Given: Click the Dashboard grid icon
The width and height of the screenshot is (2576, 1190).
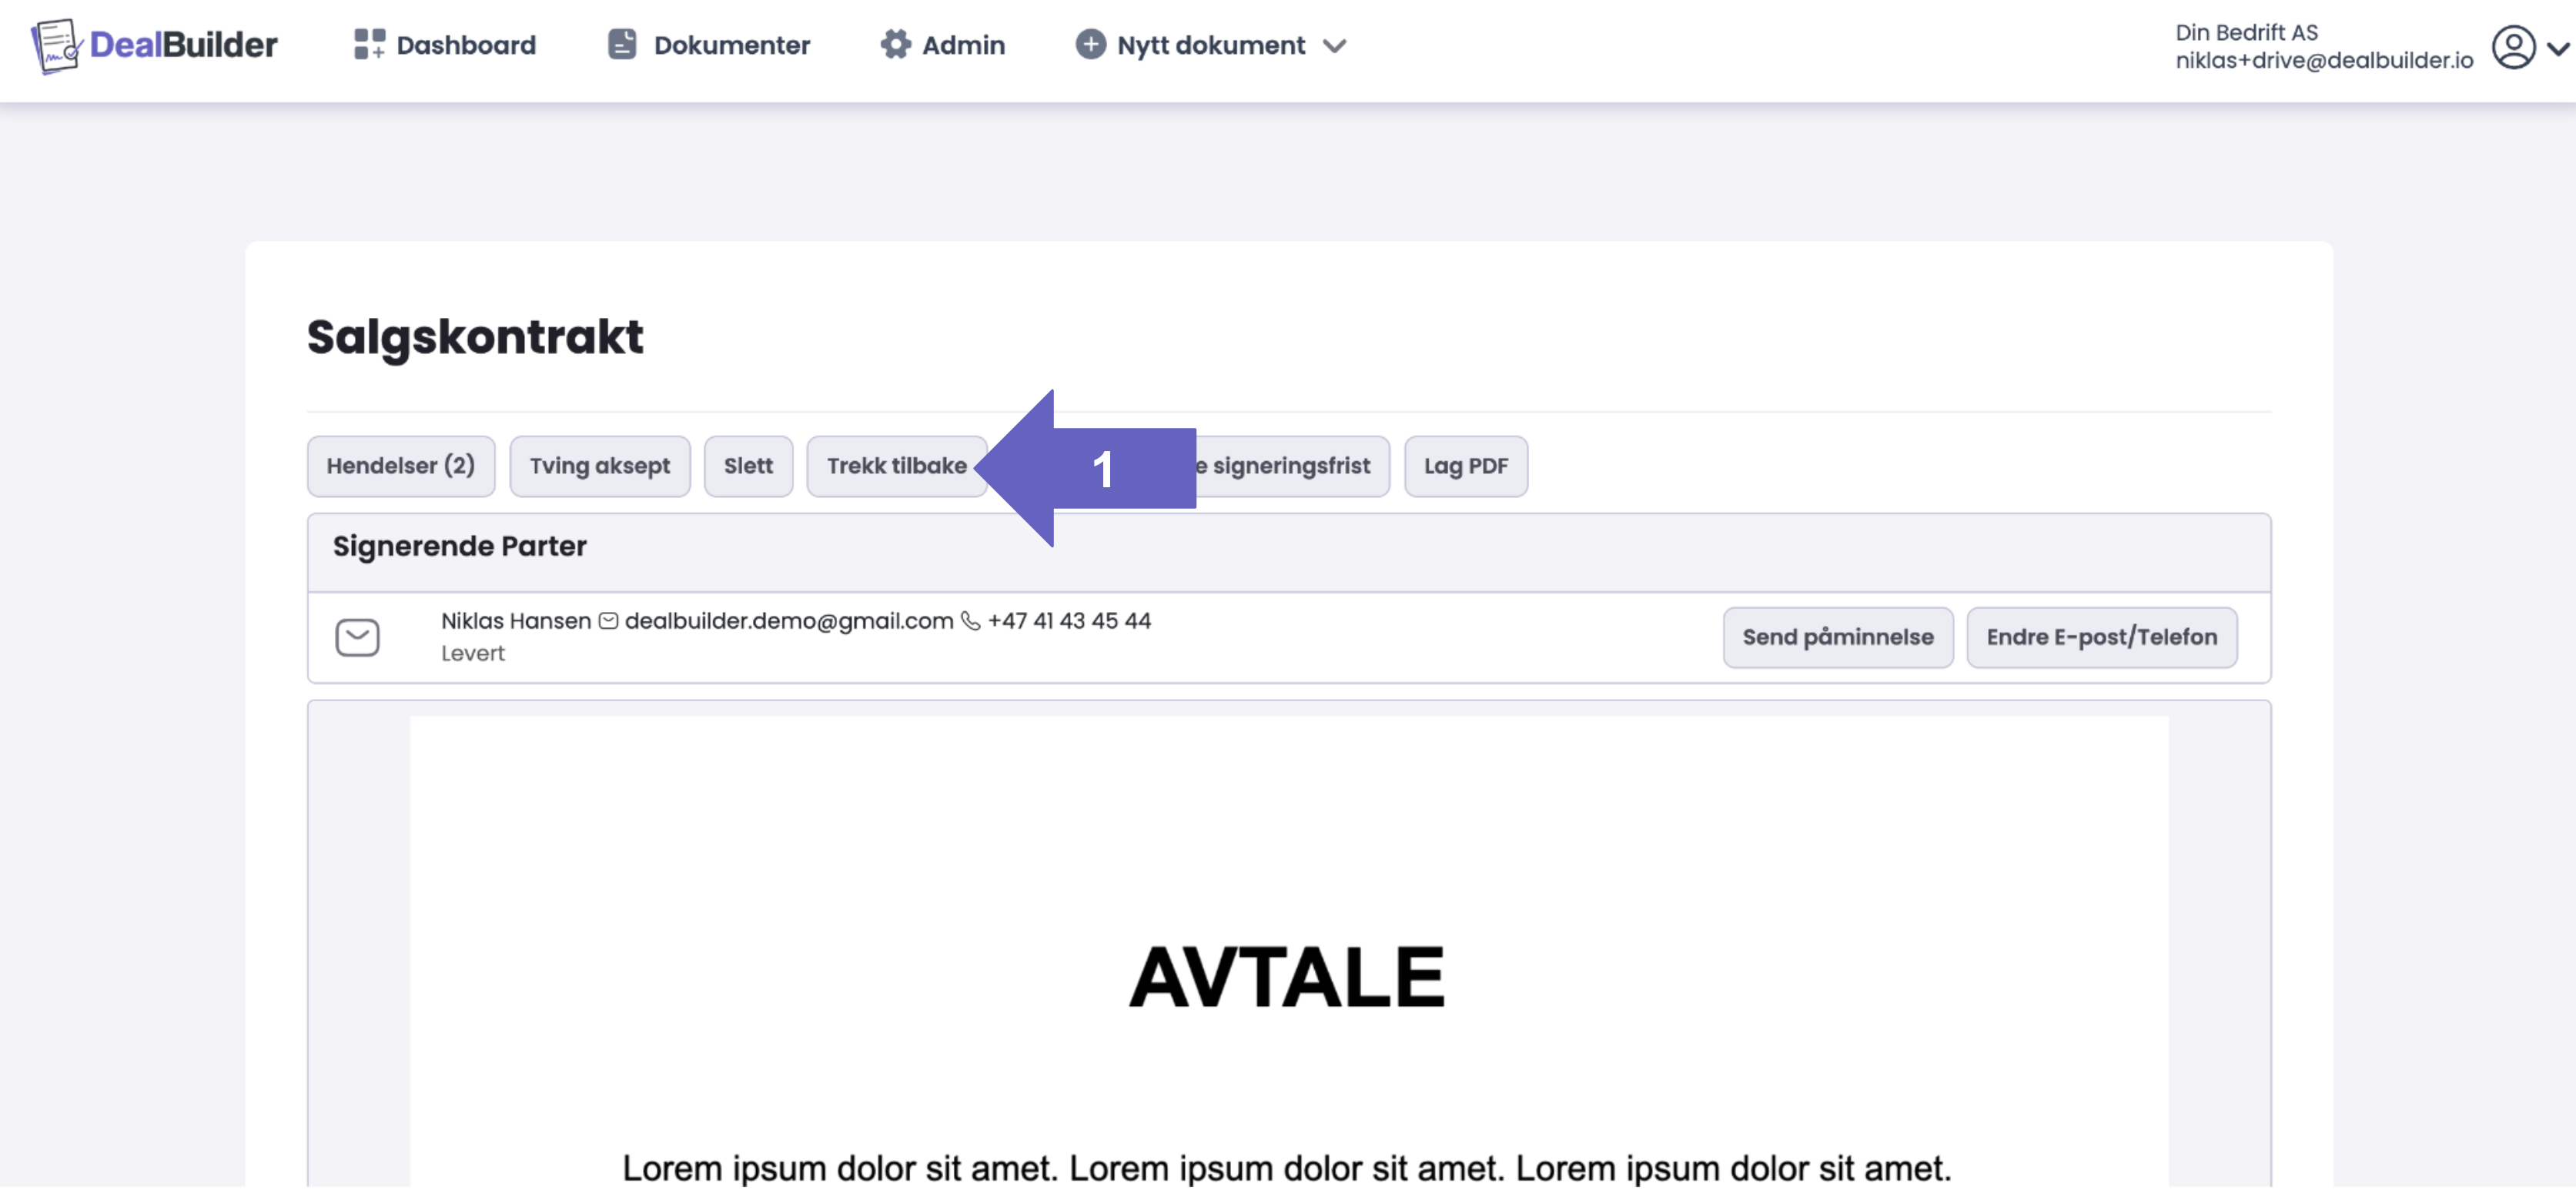Looking at the screenshot, I should point(369,44).
